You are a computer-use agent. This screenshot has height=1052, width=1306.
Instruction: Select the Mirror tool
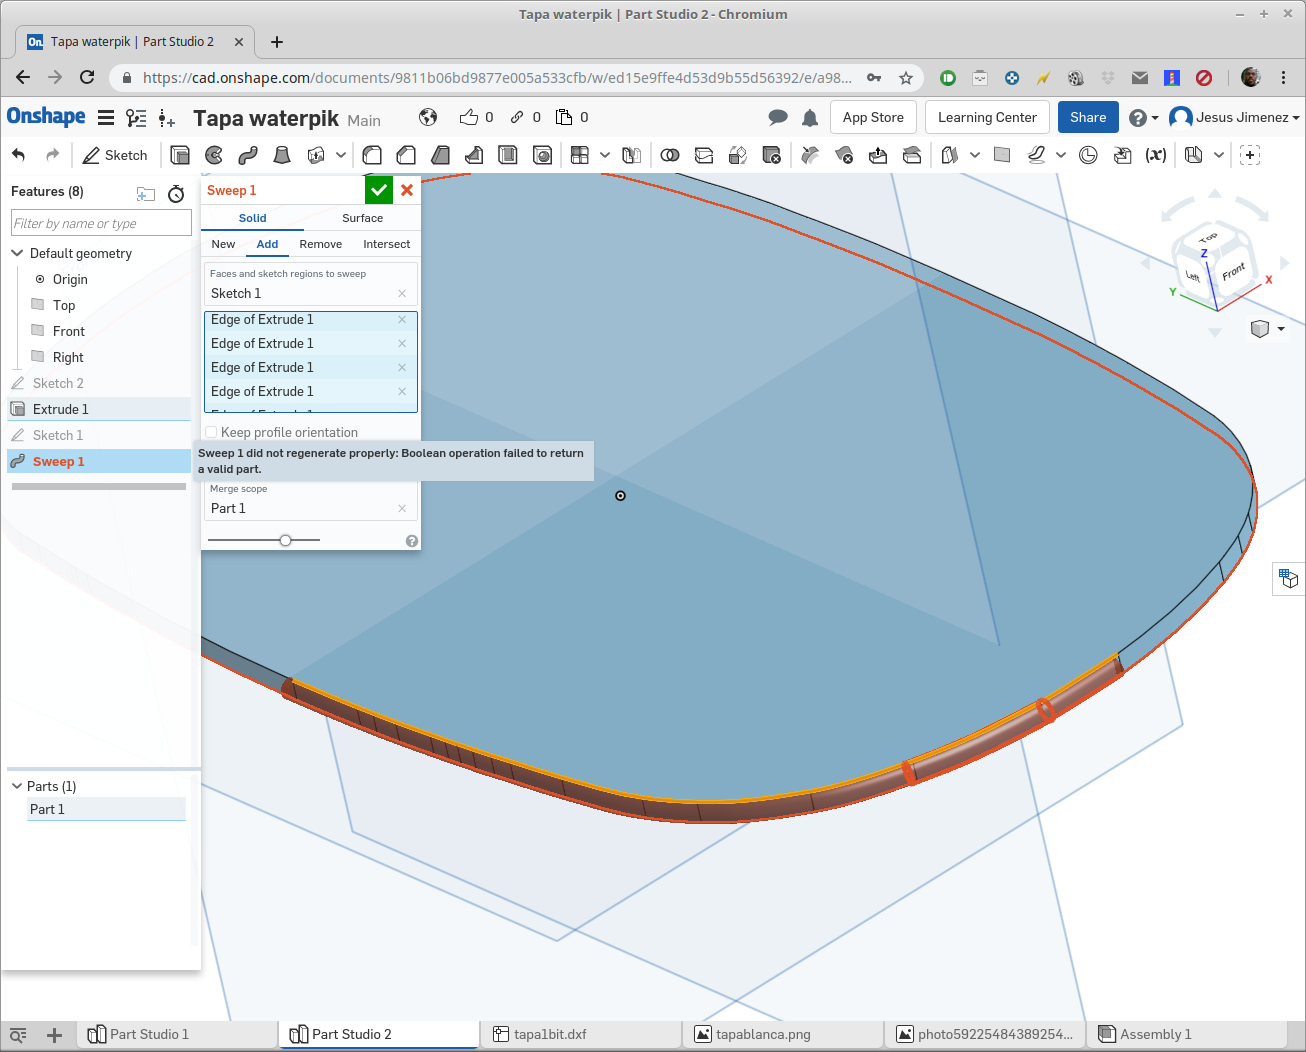[x=631, y=155]
